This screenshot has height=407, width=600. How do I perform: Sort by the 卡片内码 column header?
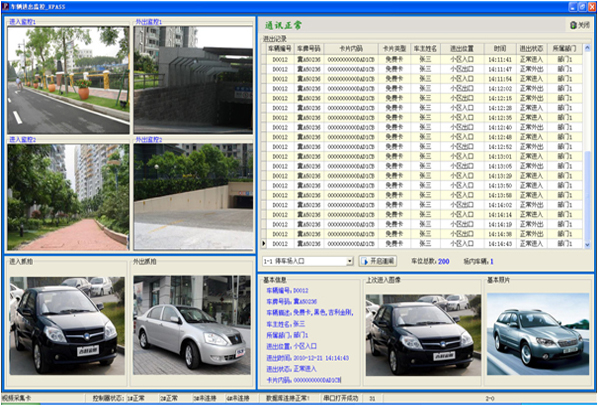point(351,49)
